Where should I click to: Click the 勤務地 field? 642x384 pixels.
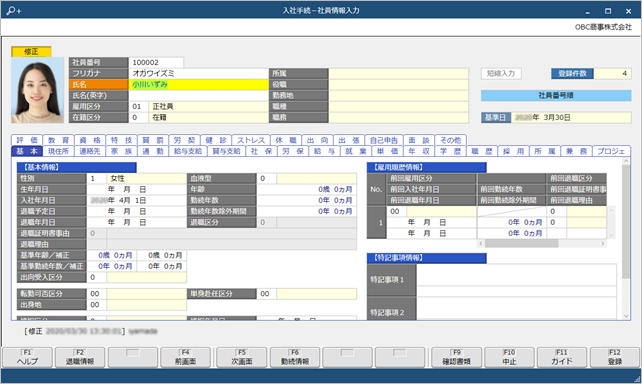(x=398, y=96)
